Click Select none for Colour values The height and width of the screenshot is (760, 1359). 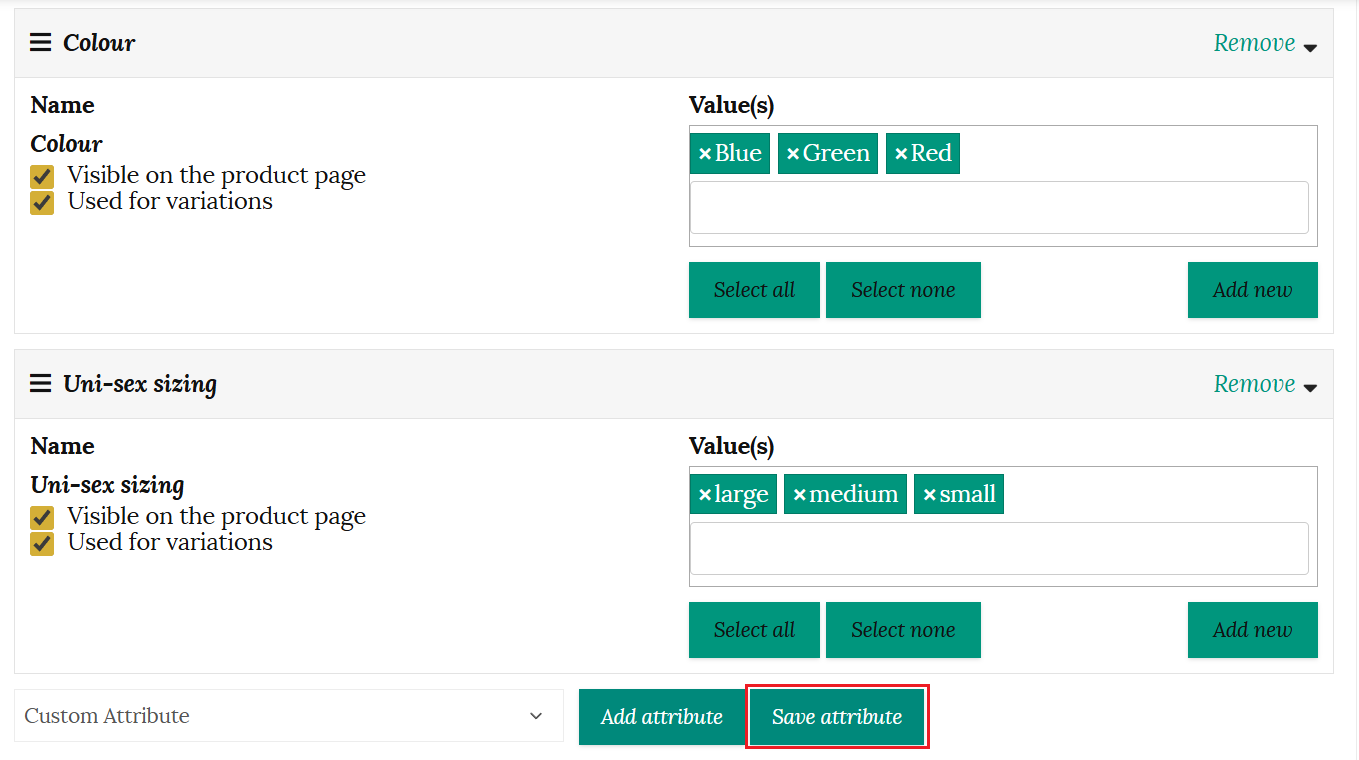click(903, 290)
